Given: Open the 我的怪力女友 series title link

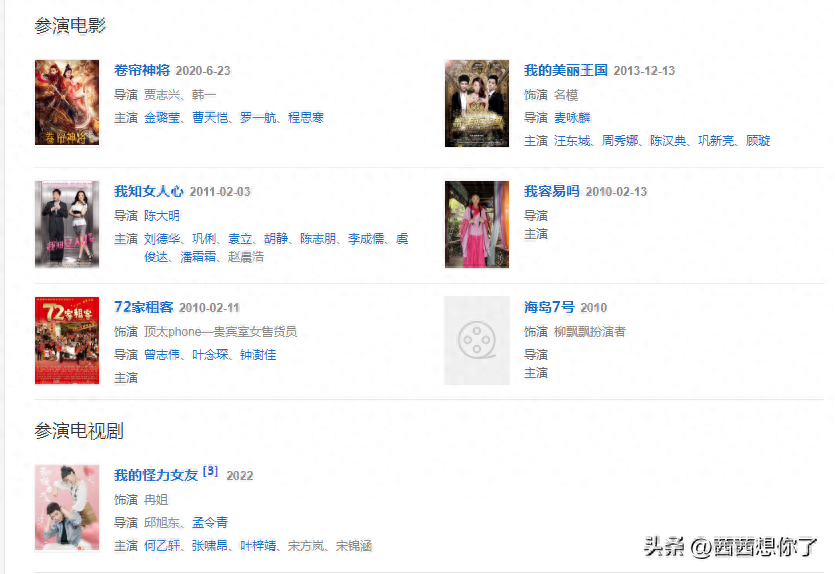Looking at the screenshot, I should click(x=156, y=475).
